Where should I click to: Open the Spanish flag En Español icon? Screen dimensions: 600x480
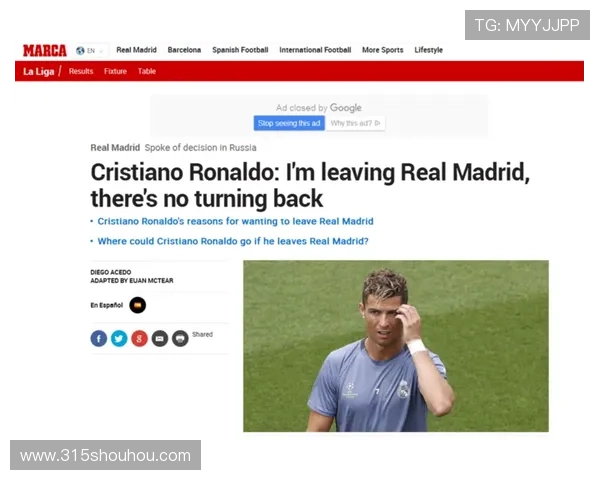pyautogui.click(x=137, y=305)
